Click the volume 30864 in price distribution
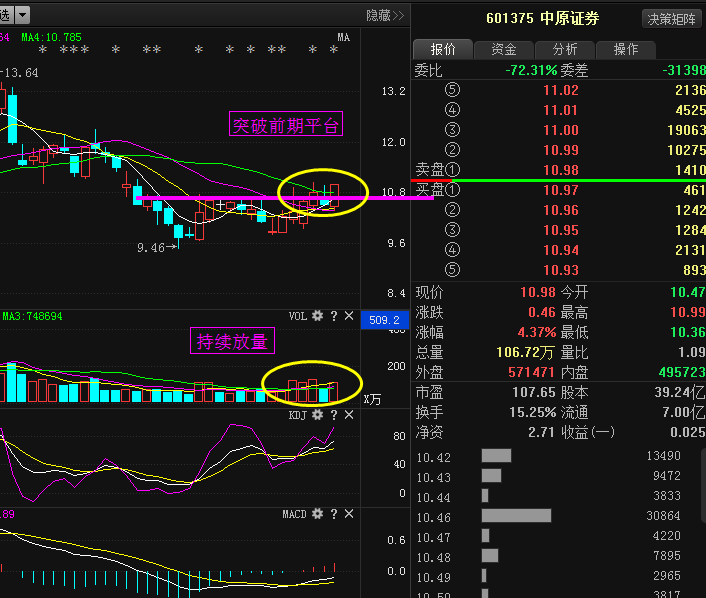The width and height of the screenshot is (706, 598). [663, 516]
